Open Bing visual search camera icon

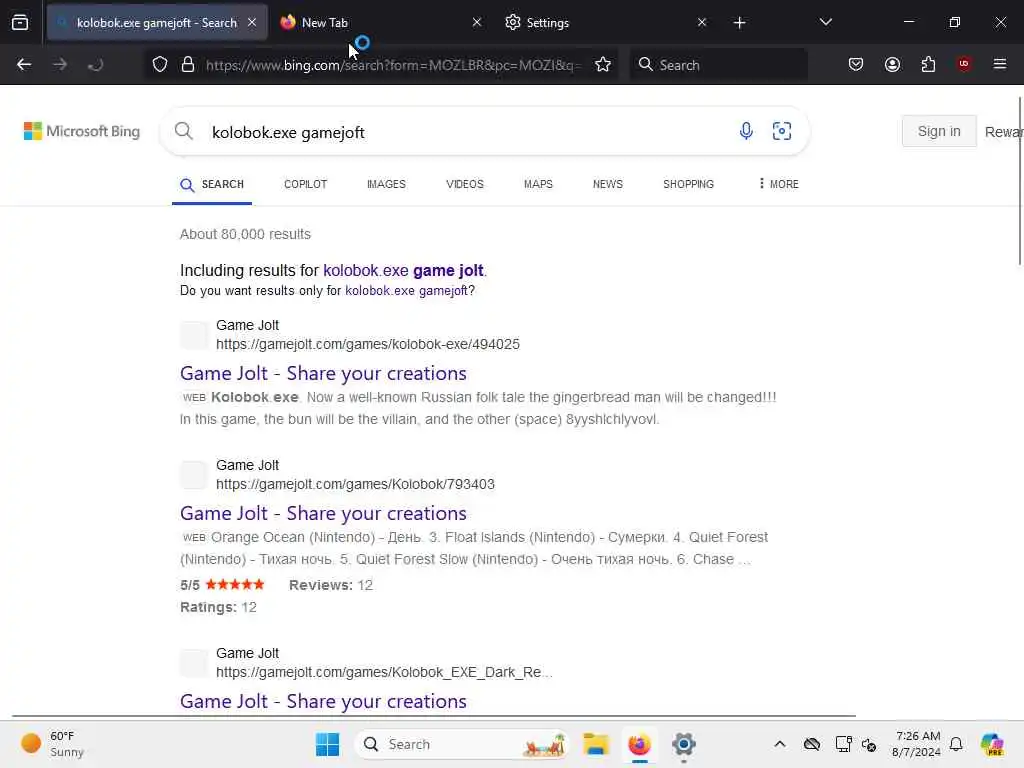click(x=782, y=131)
